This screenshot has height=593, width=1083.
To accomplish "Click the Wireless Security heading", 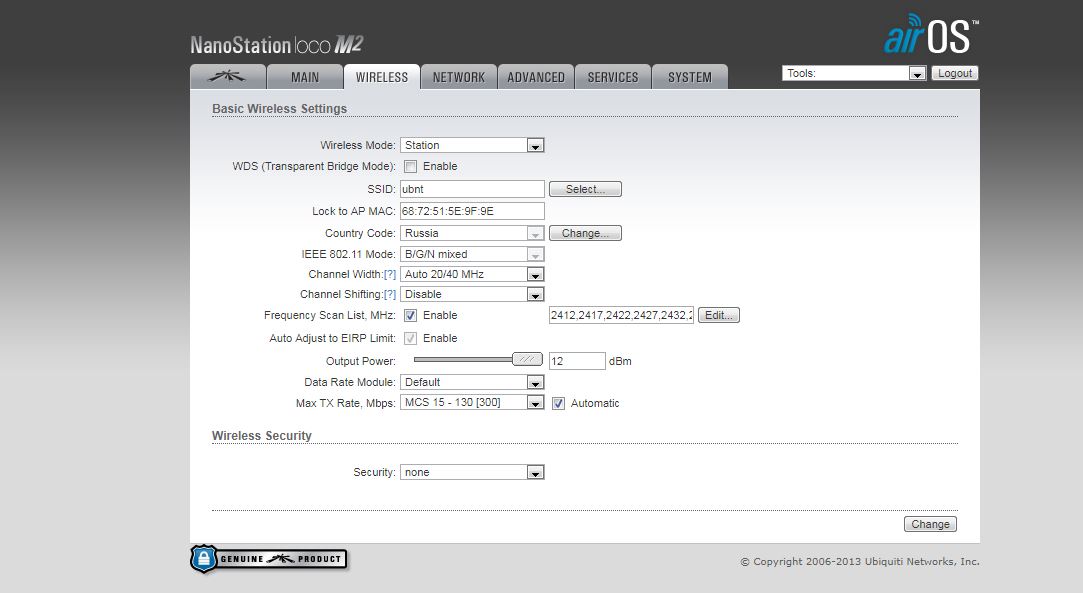I will pos(262,436).
